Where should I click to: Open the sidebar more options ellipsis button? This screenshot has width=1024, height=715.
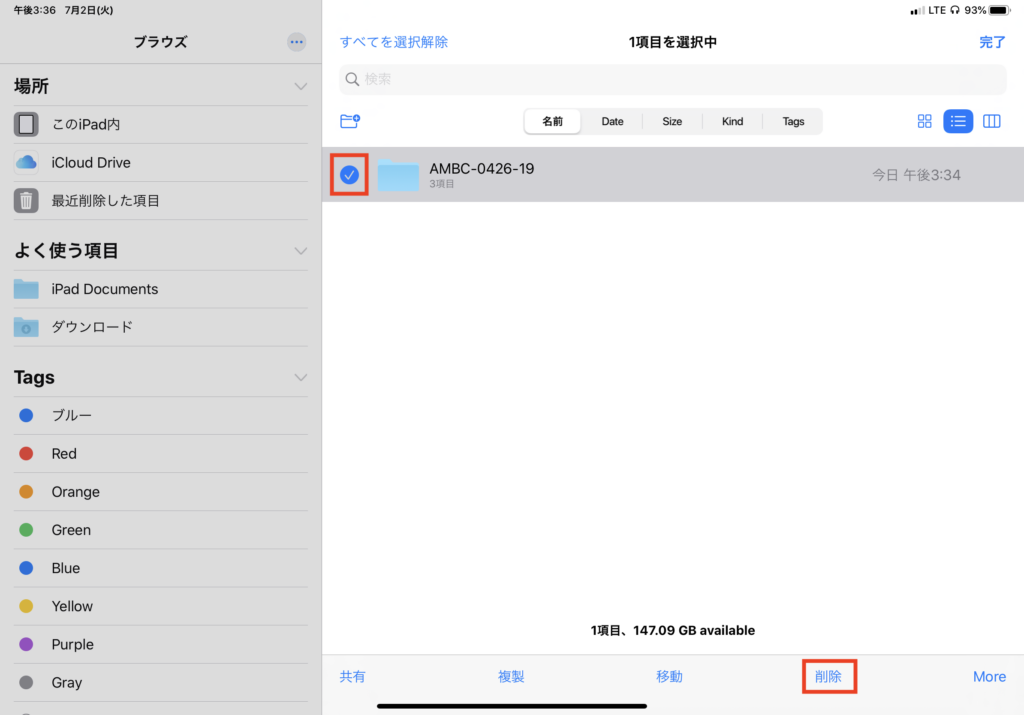coord(296,42)
